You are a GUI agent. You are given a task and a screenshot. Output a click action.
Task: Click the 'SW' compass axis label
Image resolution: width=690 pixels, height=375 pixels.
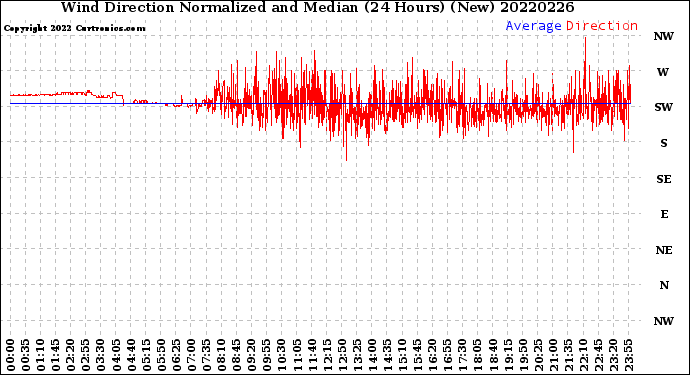(663, 107)
